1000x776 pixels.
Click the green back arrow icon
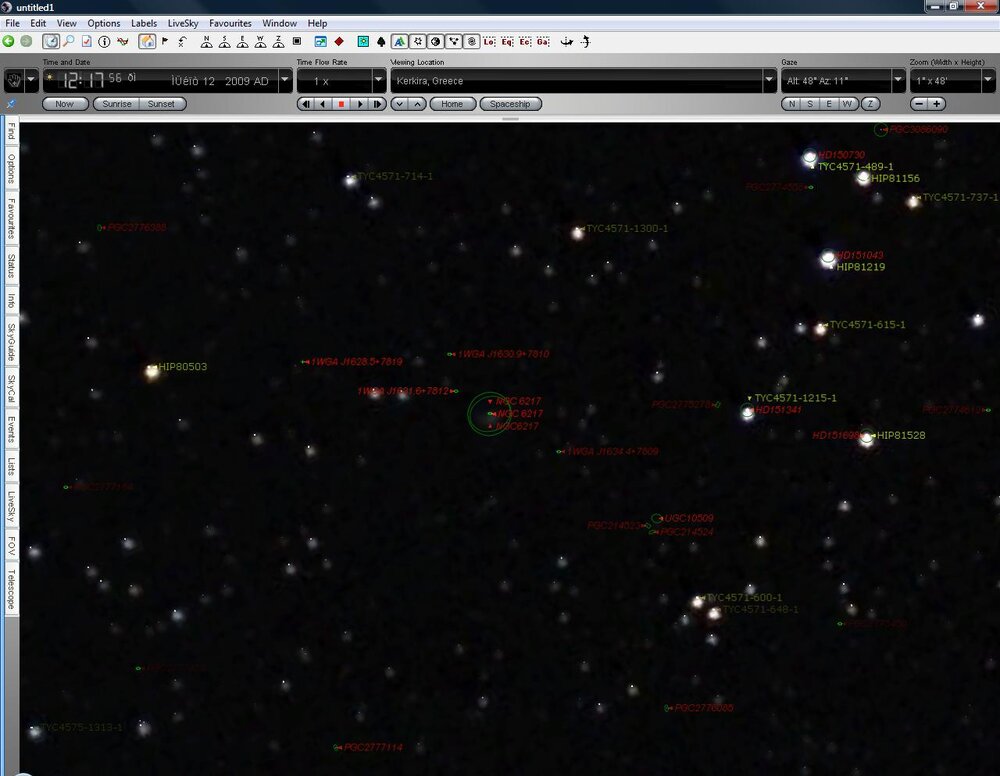coord(9,41)
